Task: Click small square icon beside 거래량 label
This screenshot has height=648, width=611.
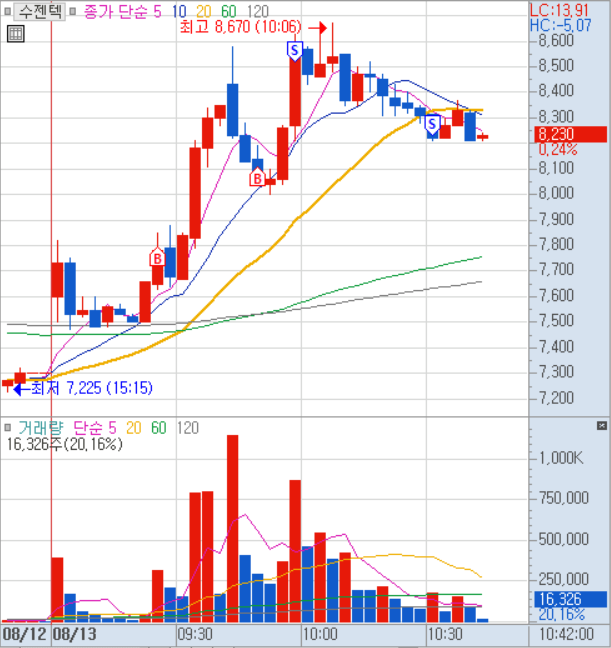Action: 9,428
